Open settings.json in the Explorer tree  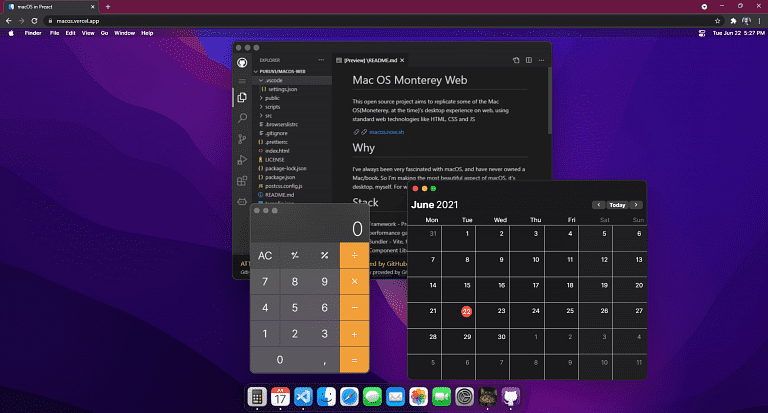click(x=282, y=89)
